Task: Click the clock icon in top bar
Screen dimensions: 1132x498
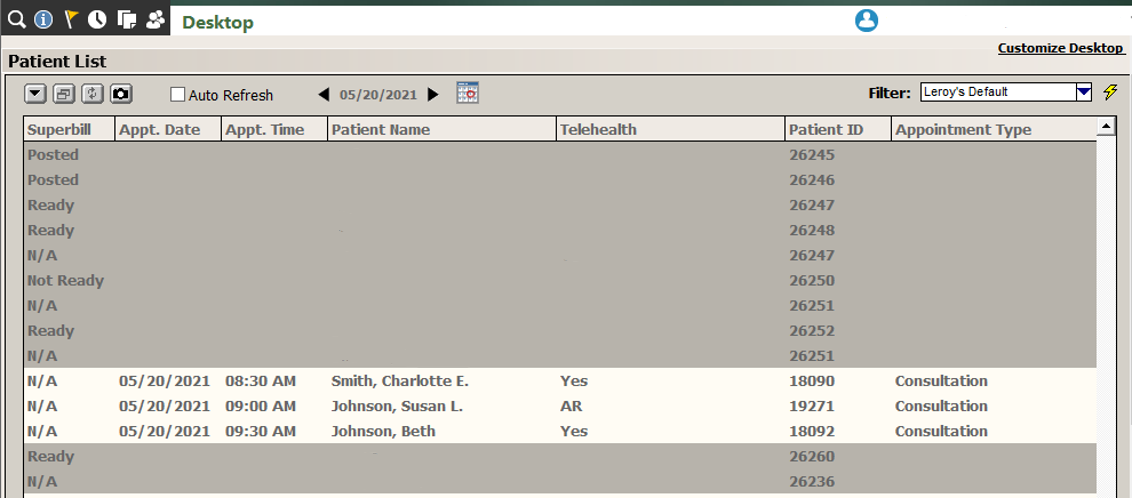Action: pos(97,19)
